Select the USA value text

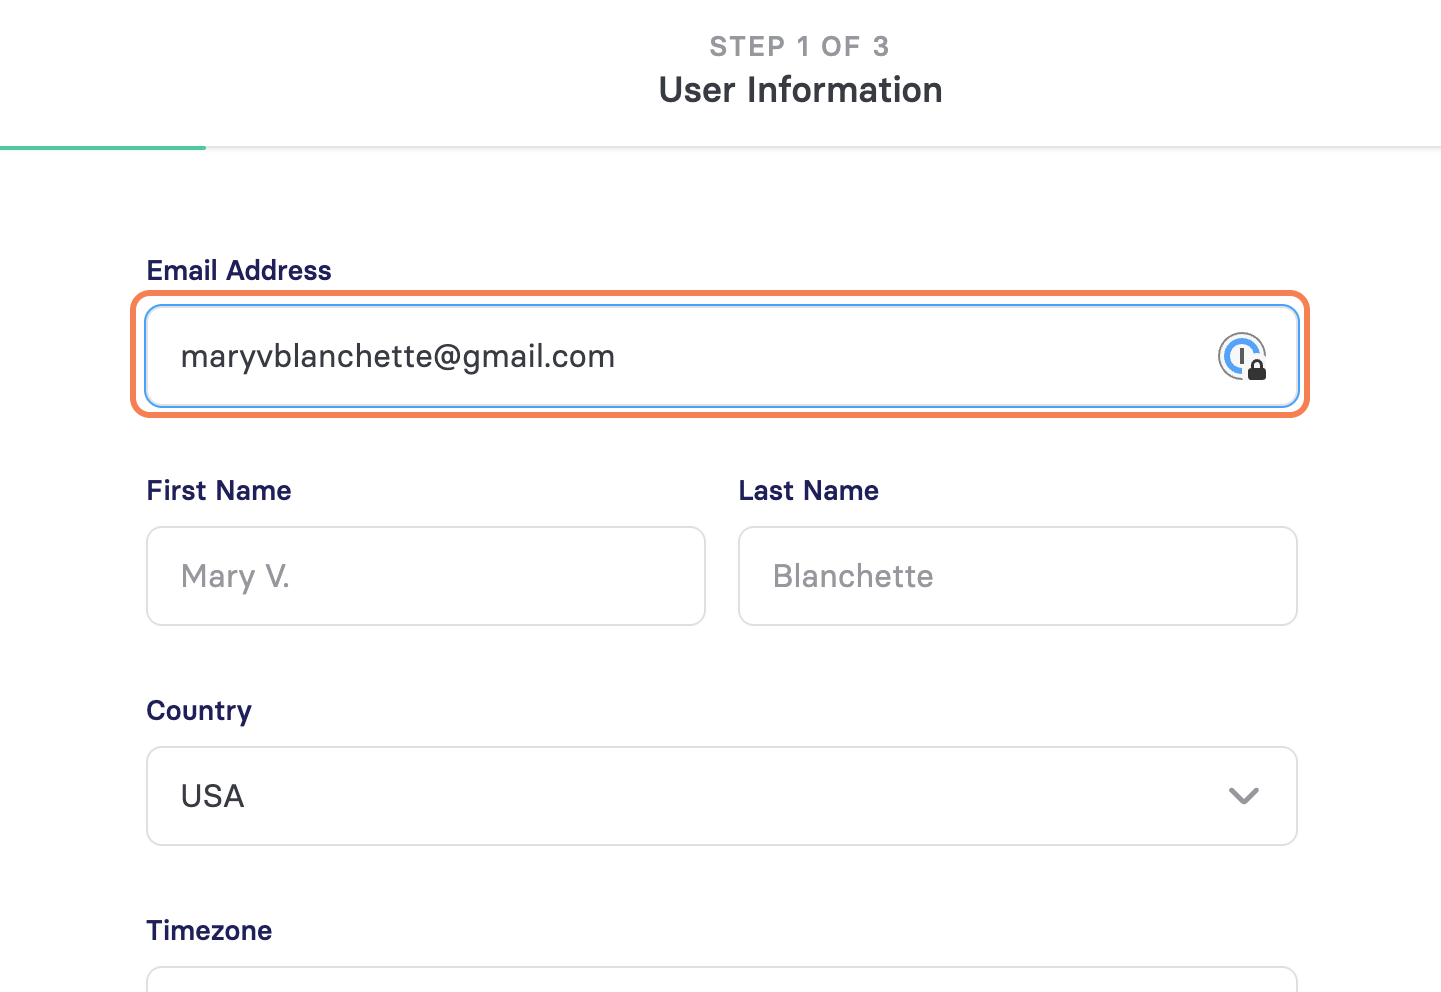212,796
